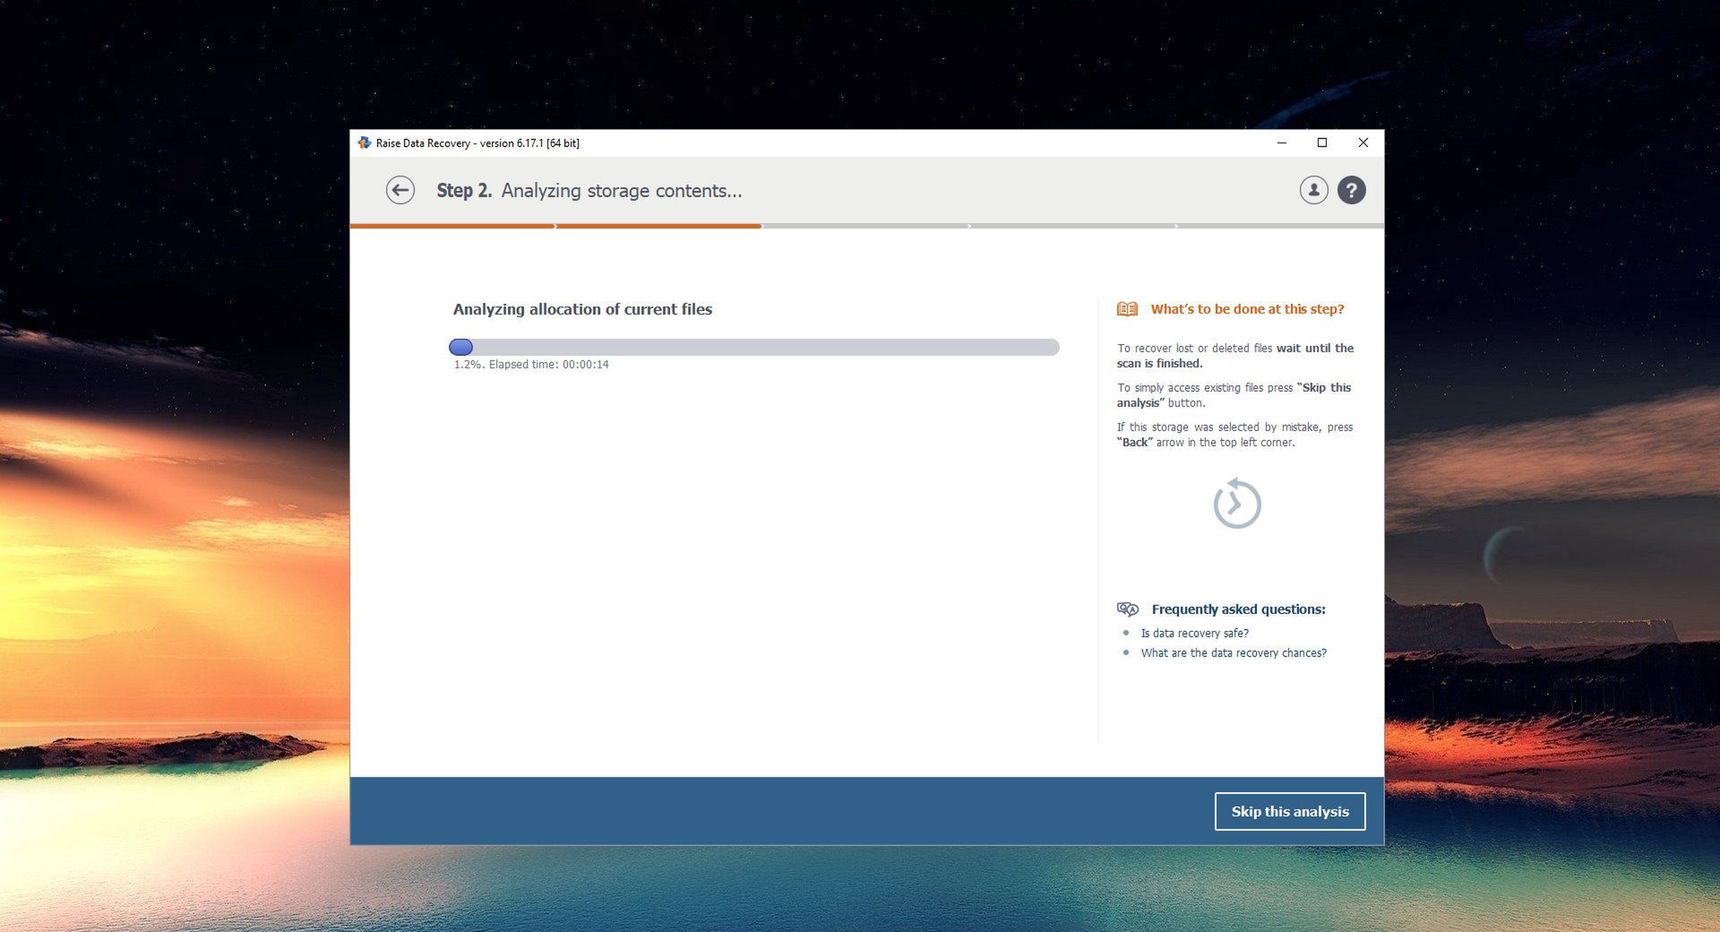
Task: Close the Raise Data Recovery window
Action: [1363, 143]
